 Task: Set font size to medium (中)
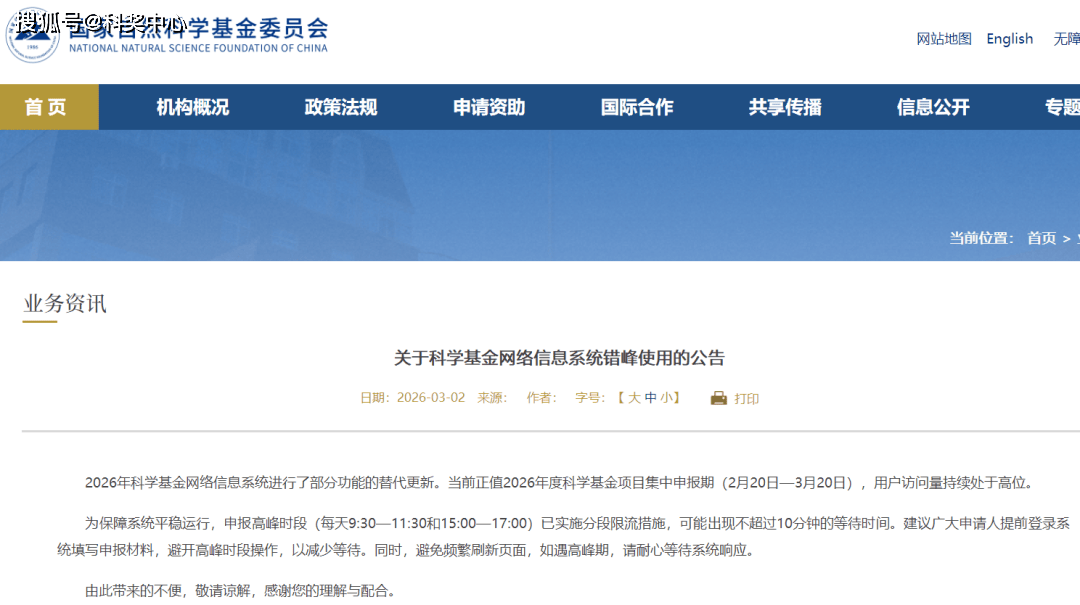point(651,398)
